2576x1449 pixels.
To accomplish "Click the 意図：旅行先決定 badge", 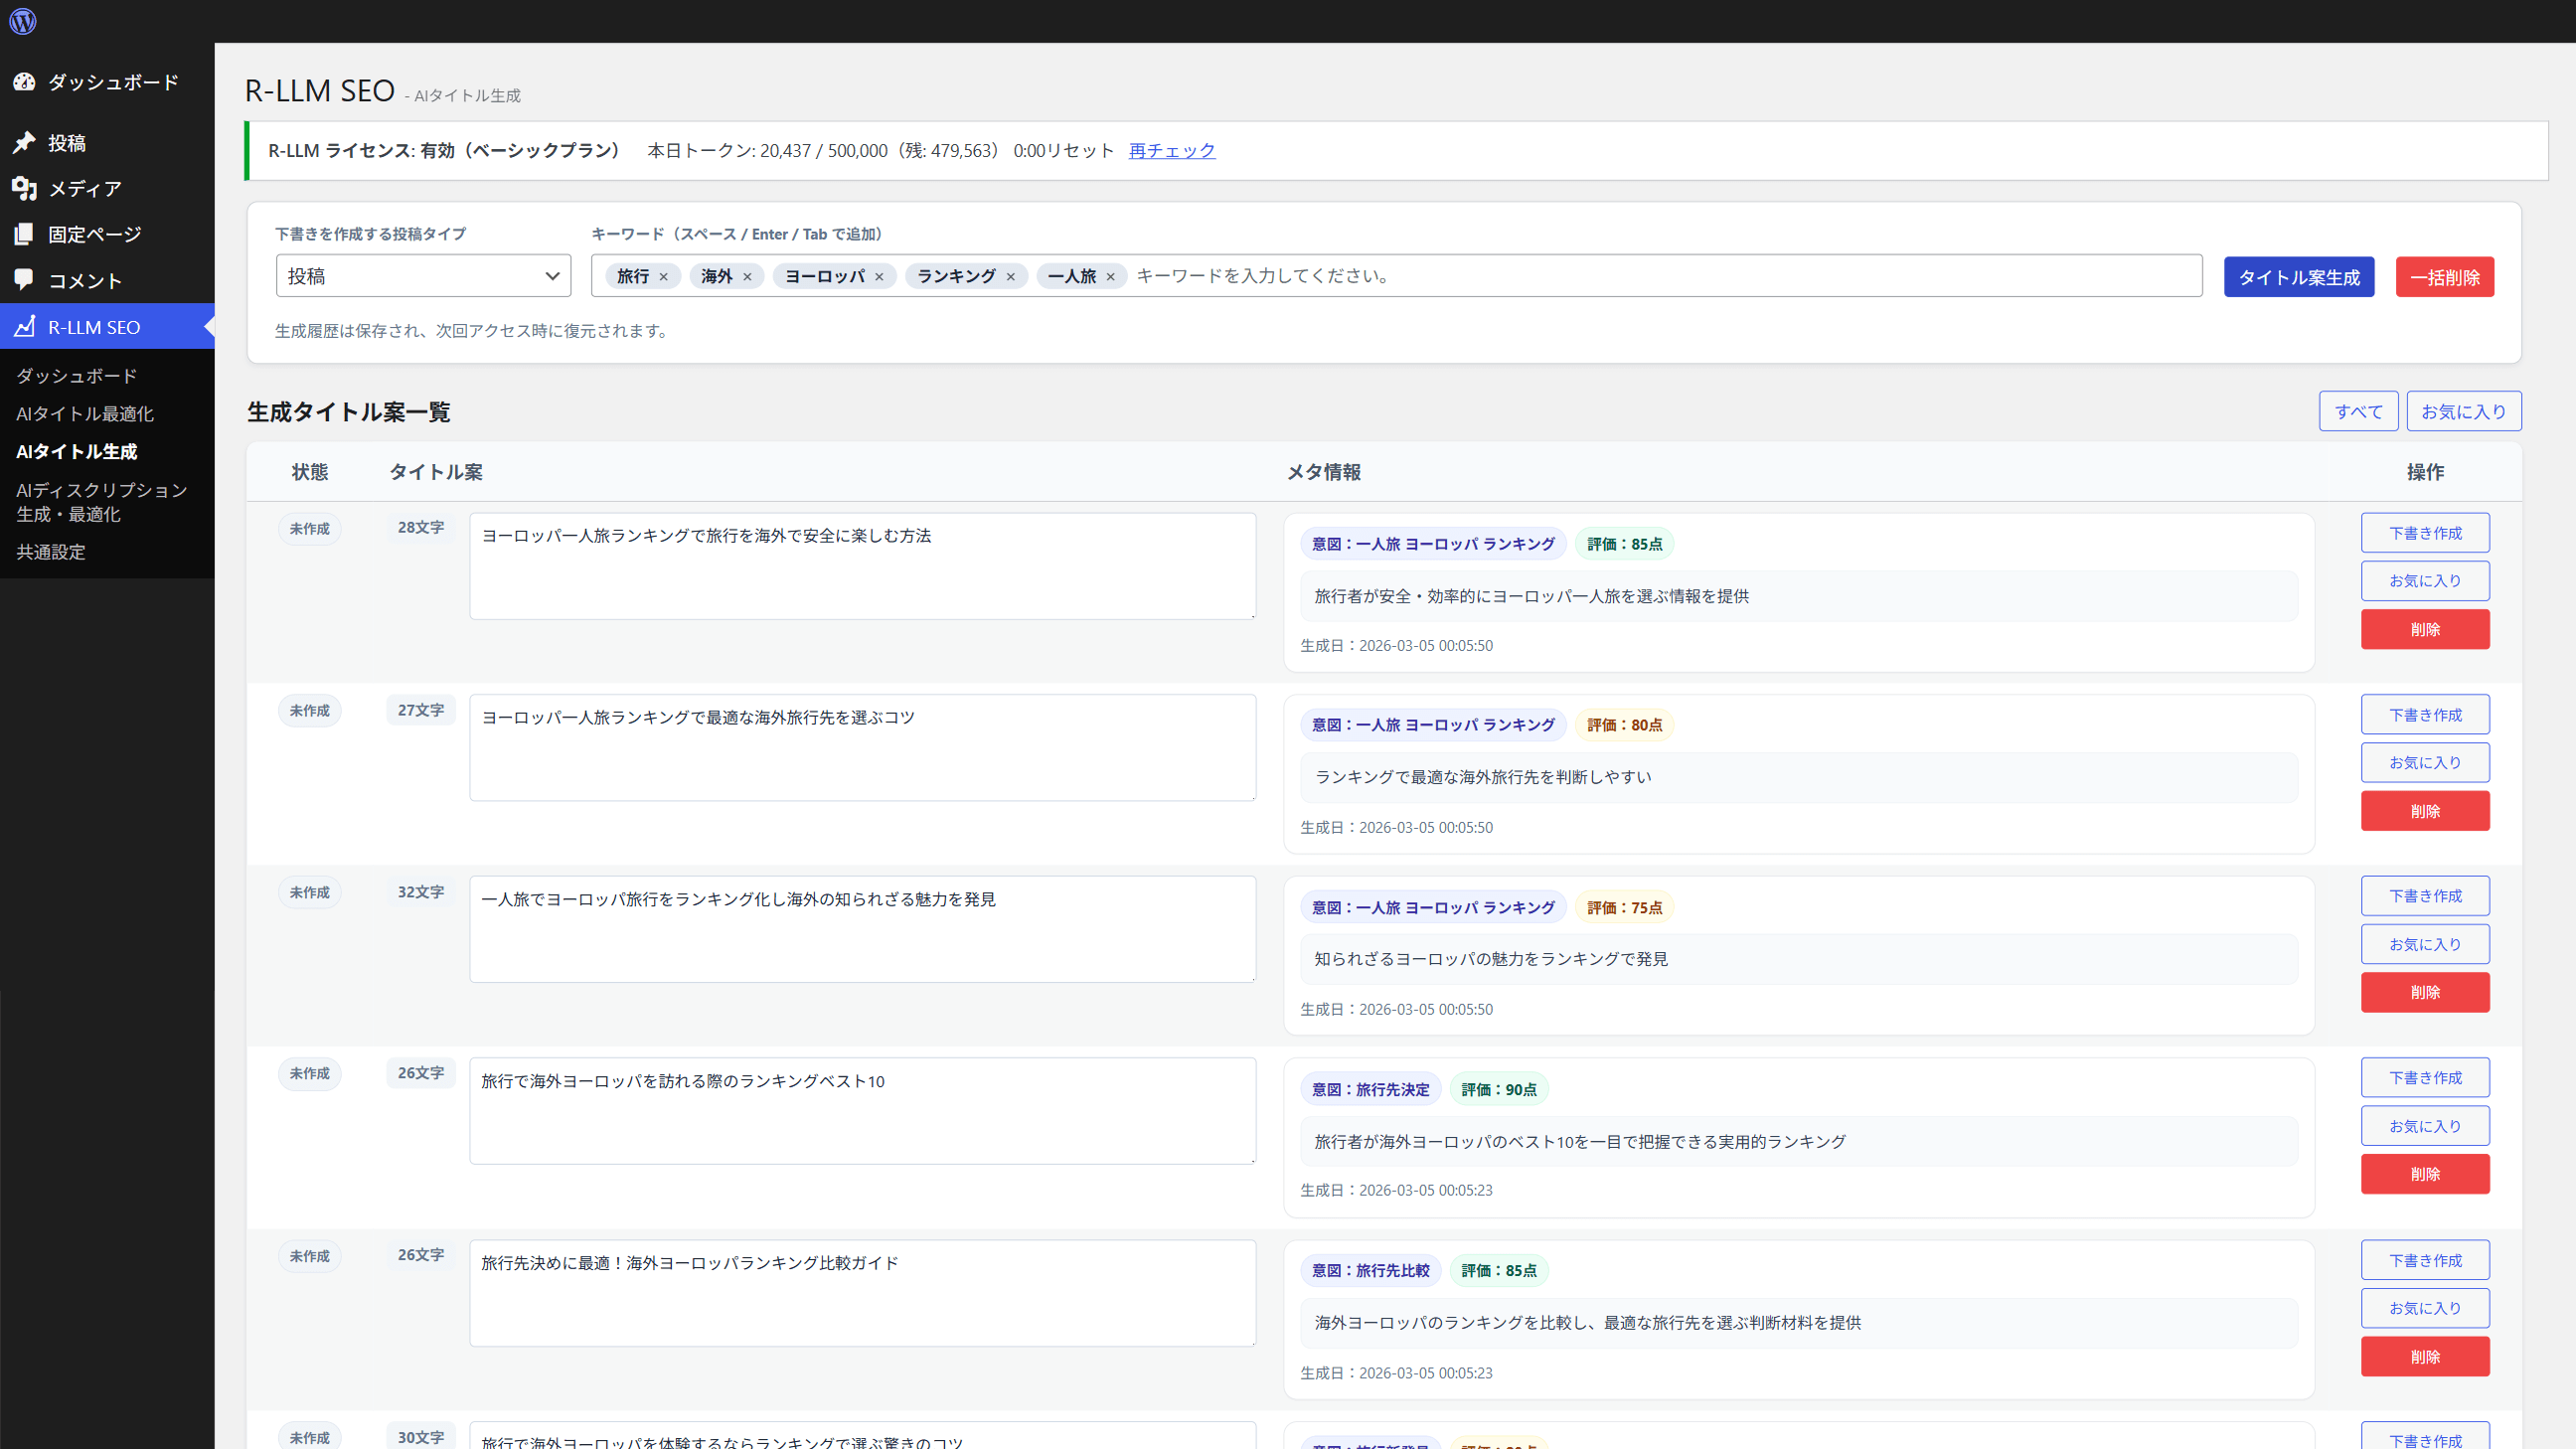I will coord(1371,1090).
